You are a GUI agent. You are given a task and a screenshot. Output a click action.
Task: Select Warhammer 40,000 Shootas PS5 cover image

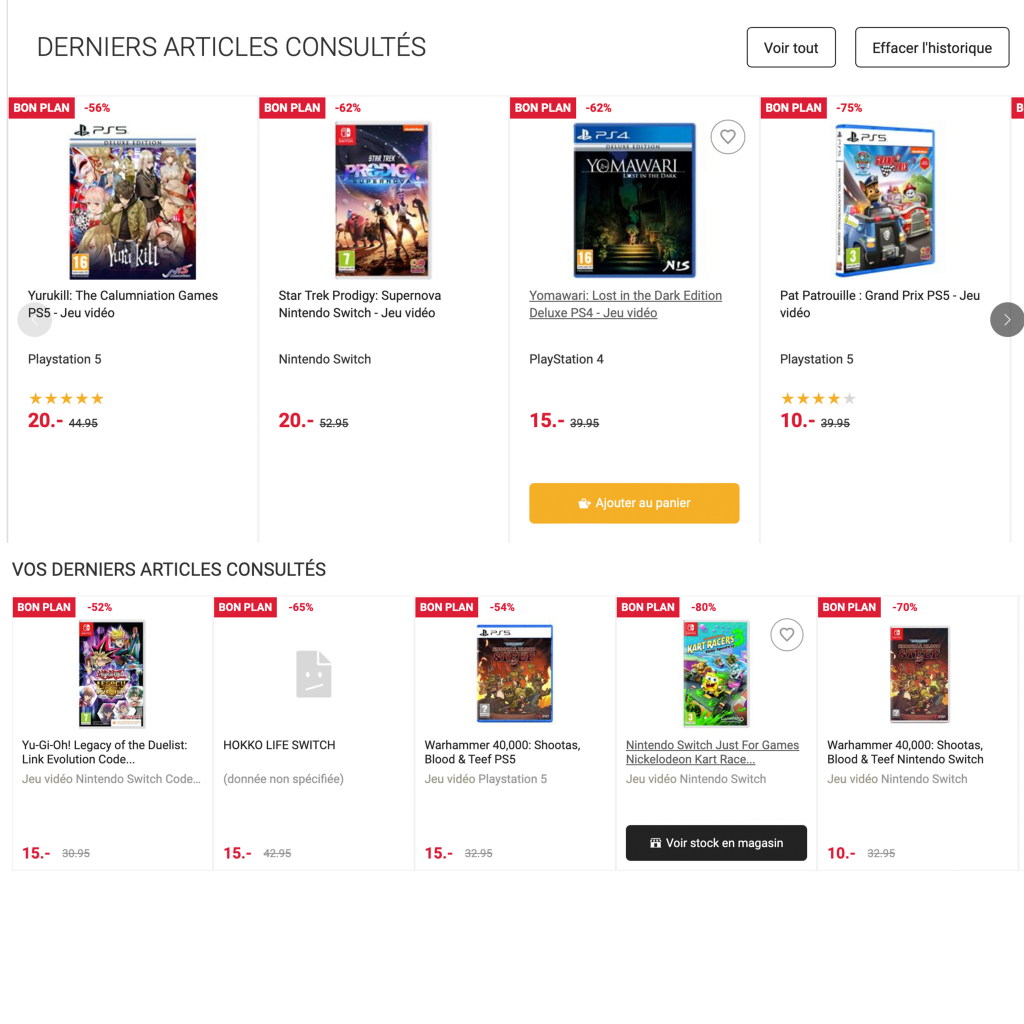click(515, 673)
